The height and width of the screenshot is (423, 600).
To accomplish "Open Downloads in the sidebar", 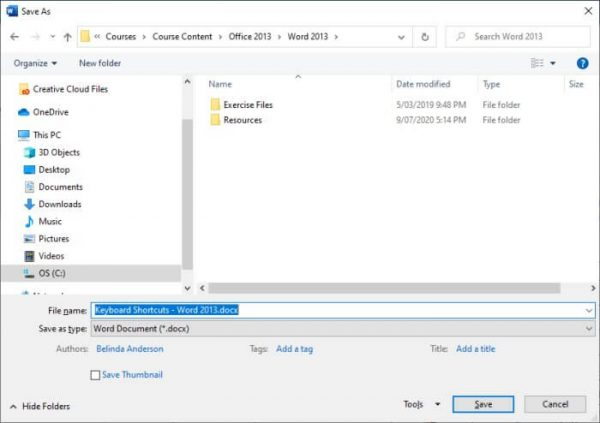I will click(52, 204).
